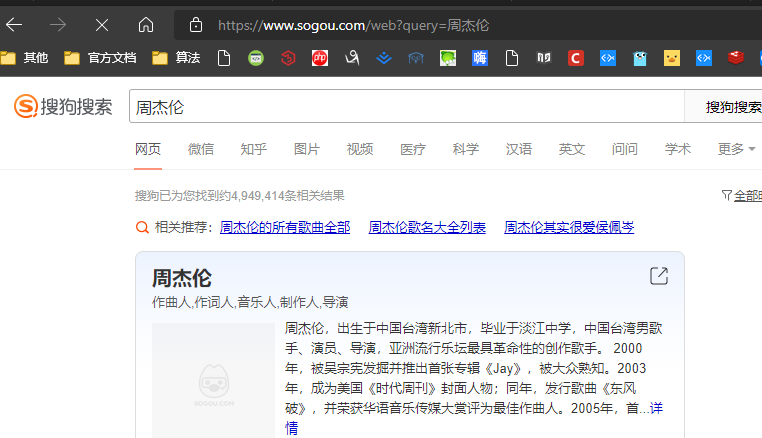
Task: Select the 网页 tab
Action: pyautogui.click(x=148, y=149)
